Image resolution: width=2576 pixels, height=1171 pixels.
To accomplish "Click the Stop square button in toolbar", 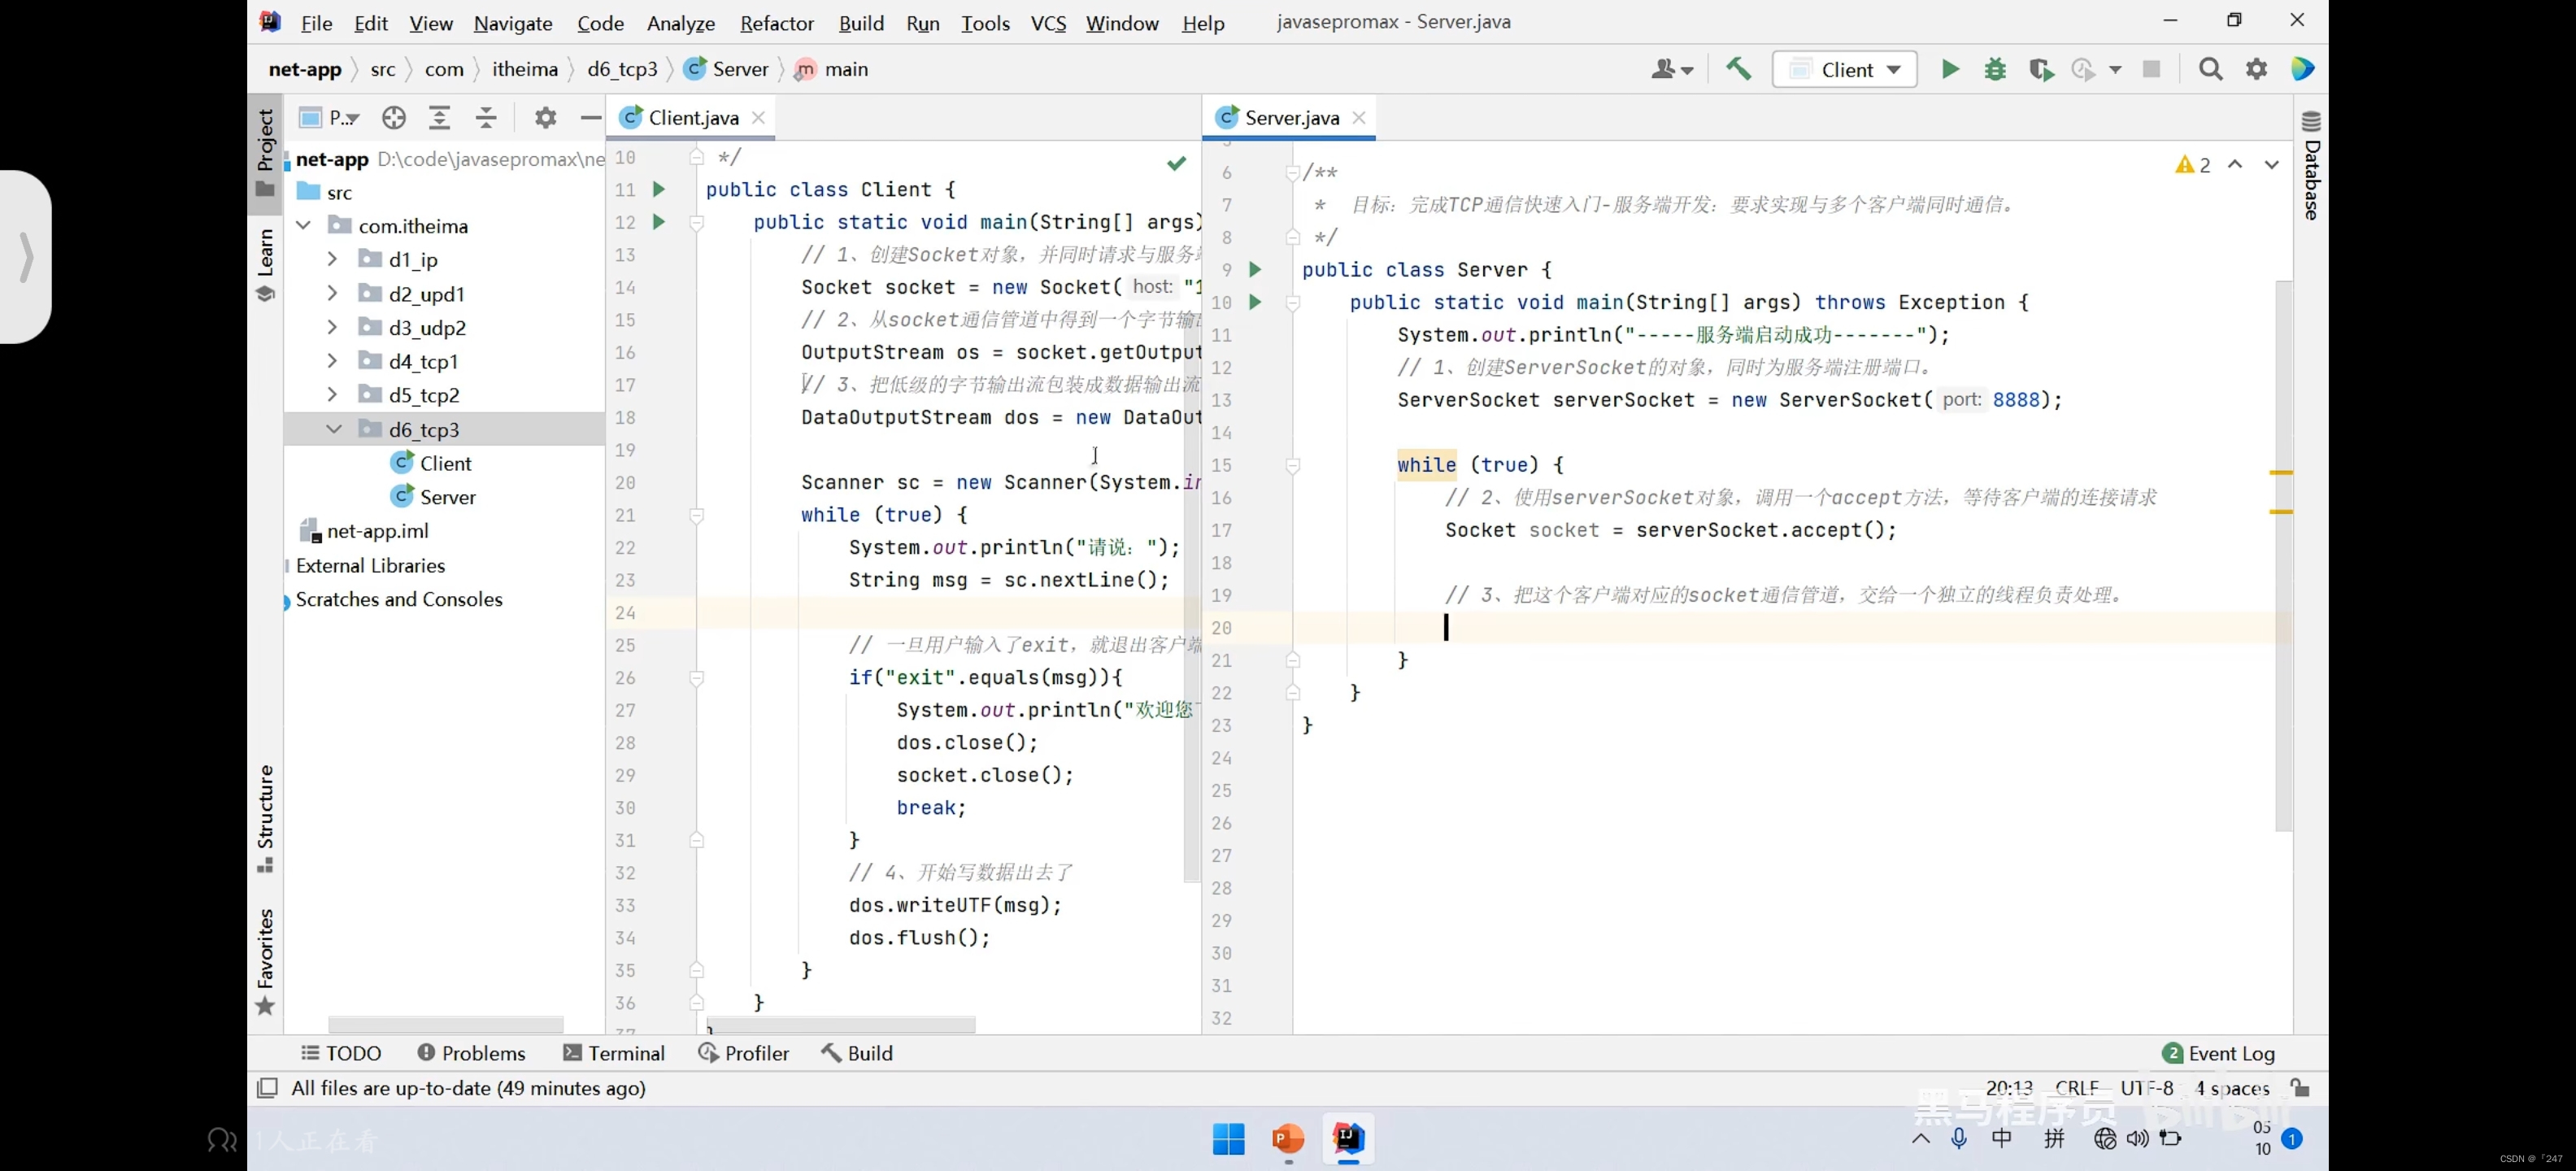I will 2151,69.
